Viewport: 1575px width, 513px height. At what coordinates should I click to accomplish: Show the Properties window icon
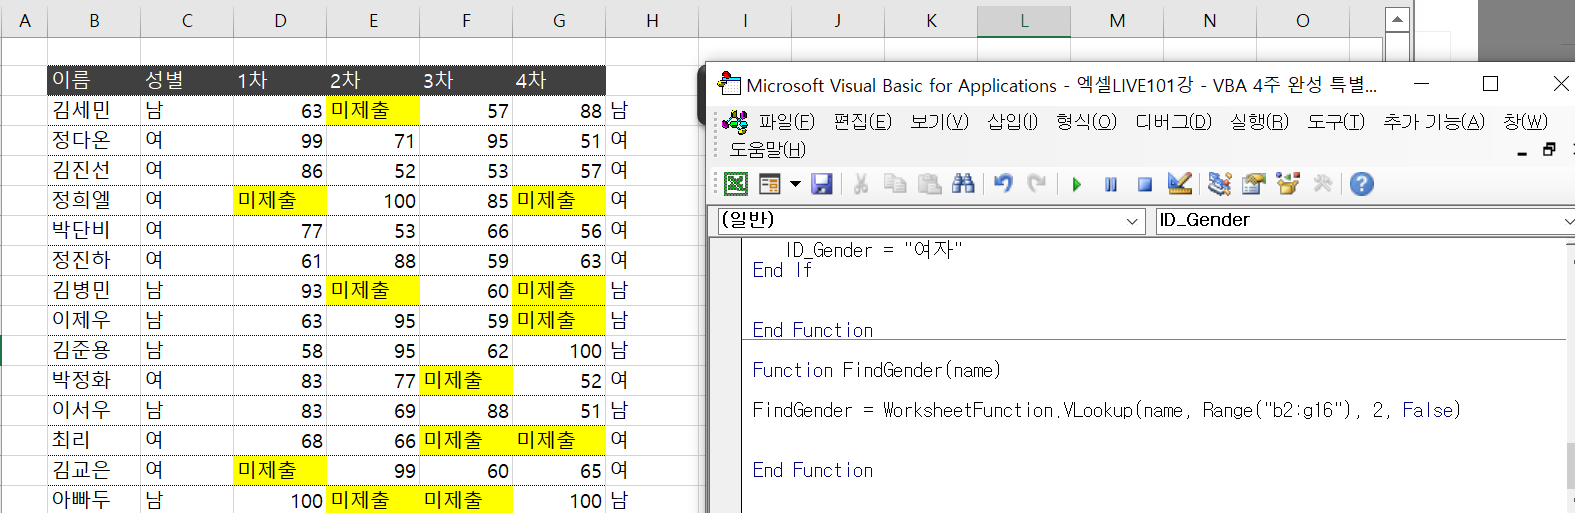(1253, 184)
